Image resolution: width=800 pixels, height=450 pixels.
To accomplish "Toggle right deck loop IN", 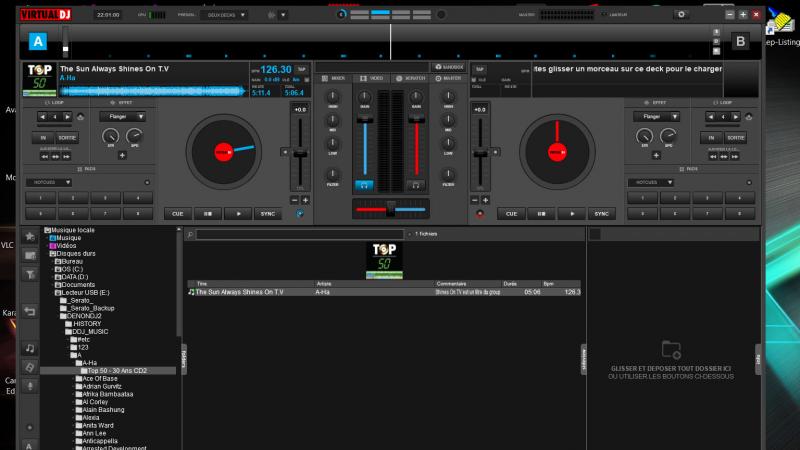I will click(711, 138).
